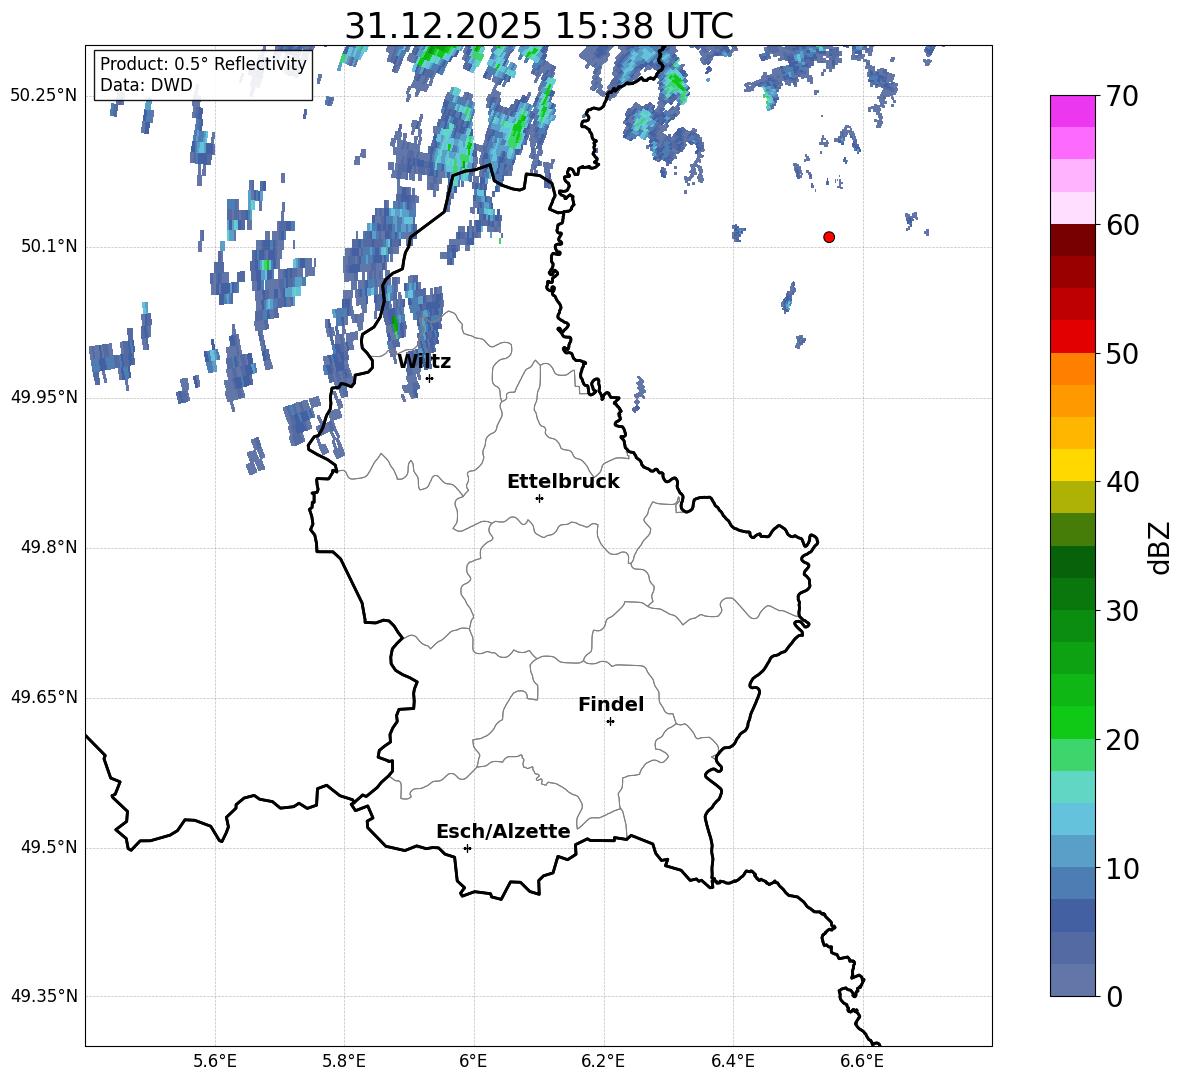Click the Product 0.5° Reflectivity info box
The width and height of the screenshot is (1184, 1081).
coord(203,75)
